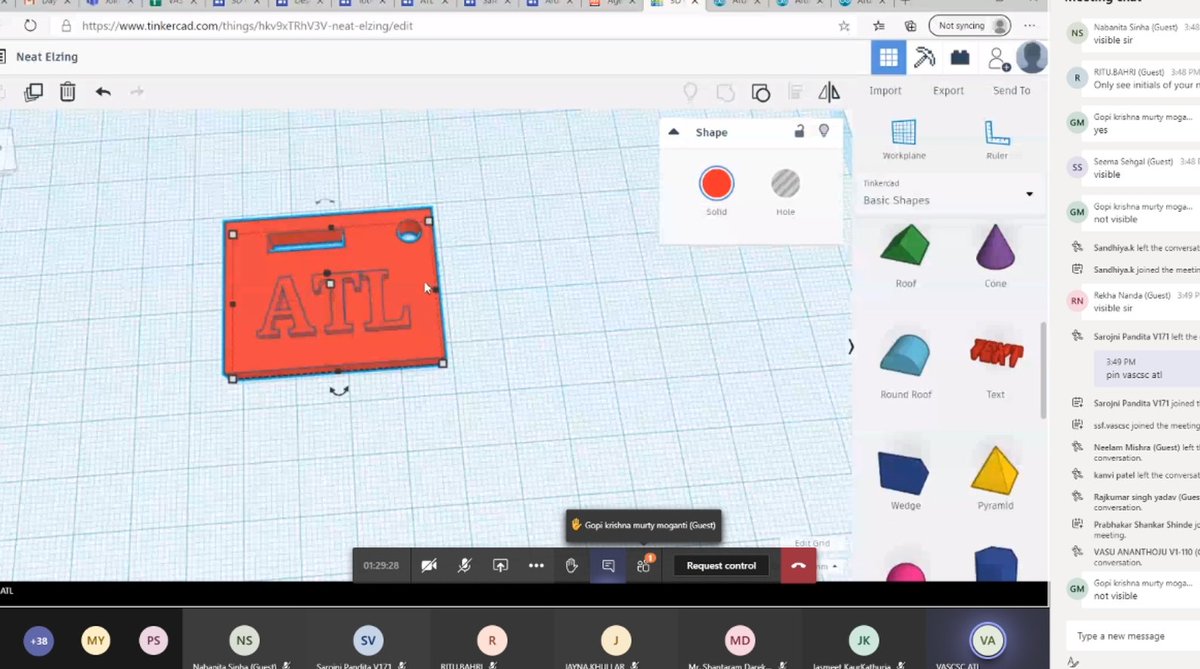Open browser Settings and more menu
Screen dimensions: 1200x669
click(x=1029, y=26)
